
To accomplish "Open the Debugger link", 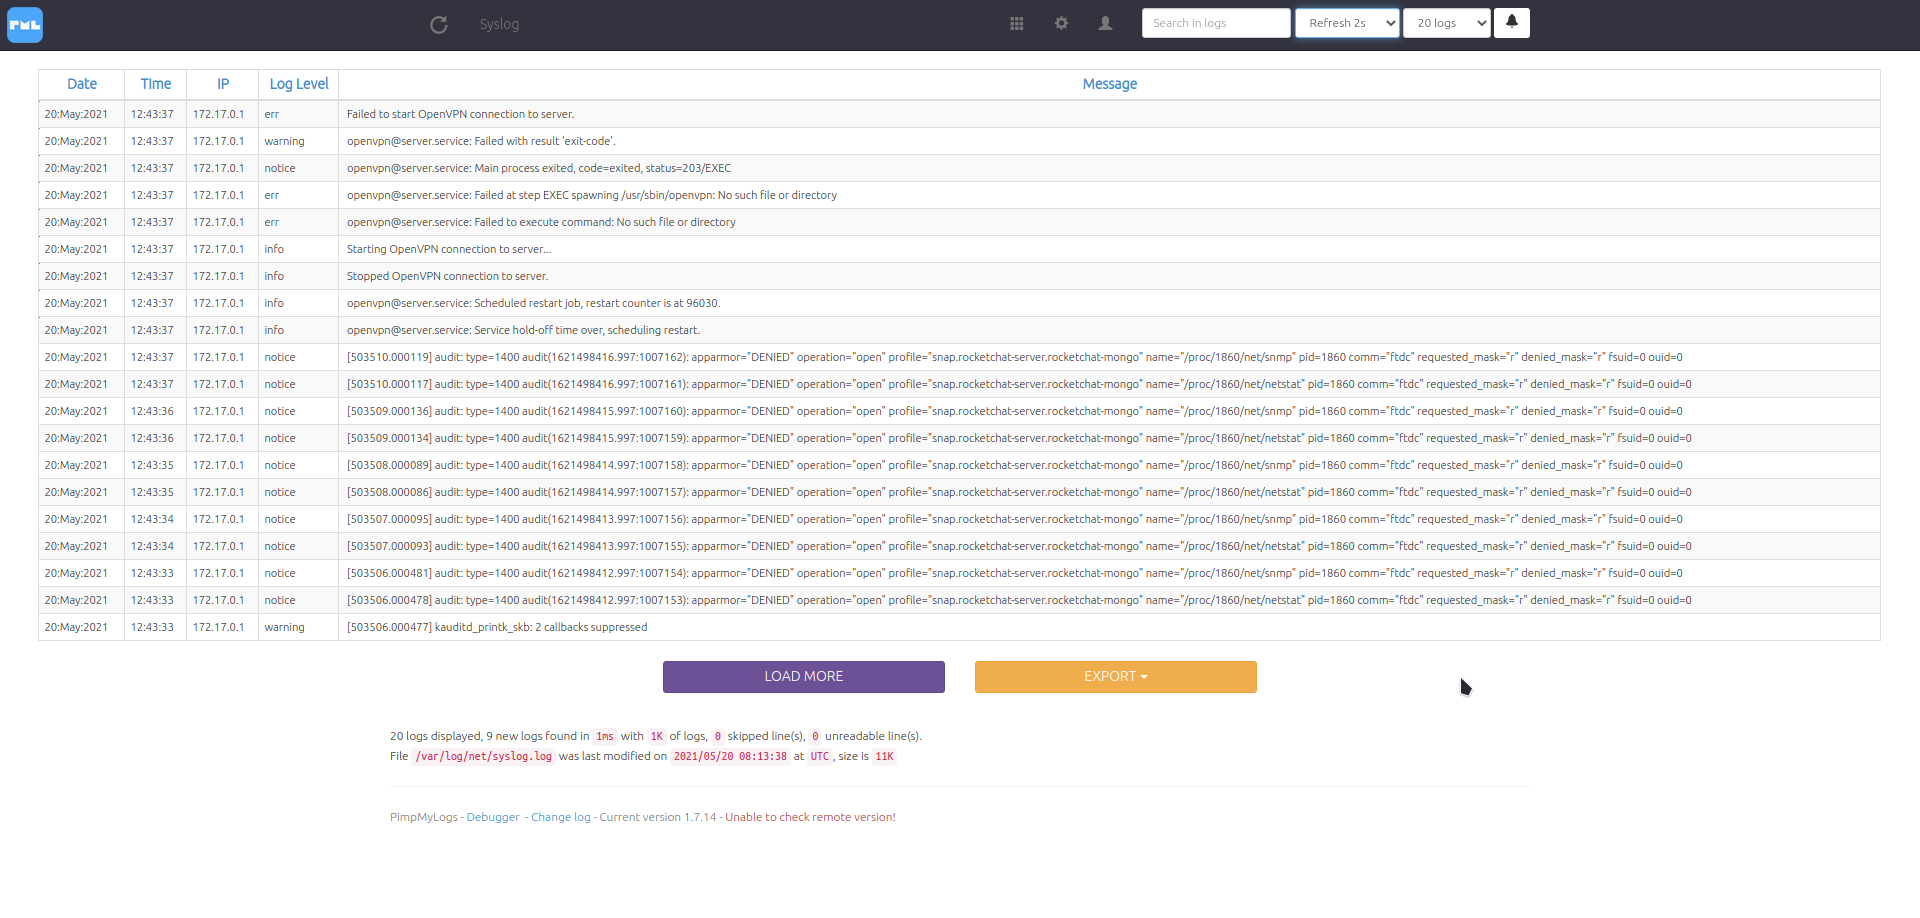I will (493, 817).
